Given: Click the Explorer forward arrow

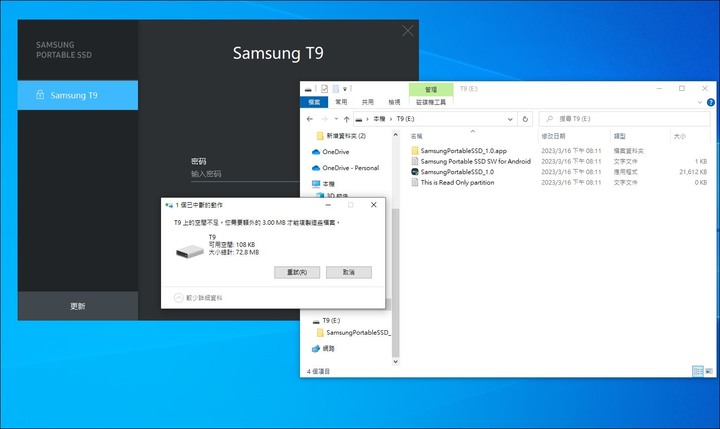Looking at the screenshot, I should (x=324, y=119).
